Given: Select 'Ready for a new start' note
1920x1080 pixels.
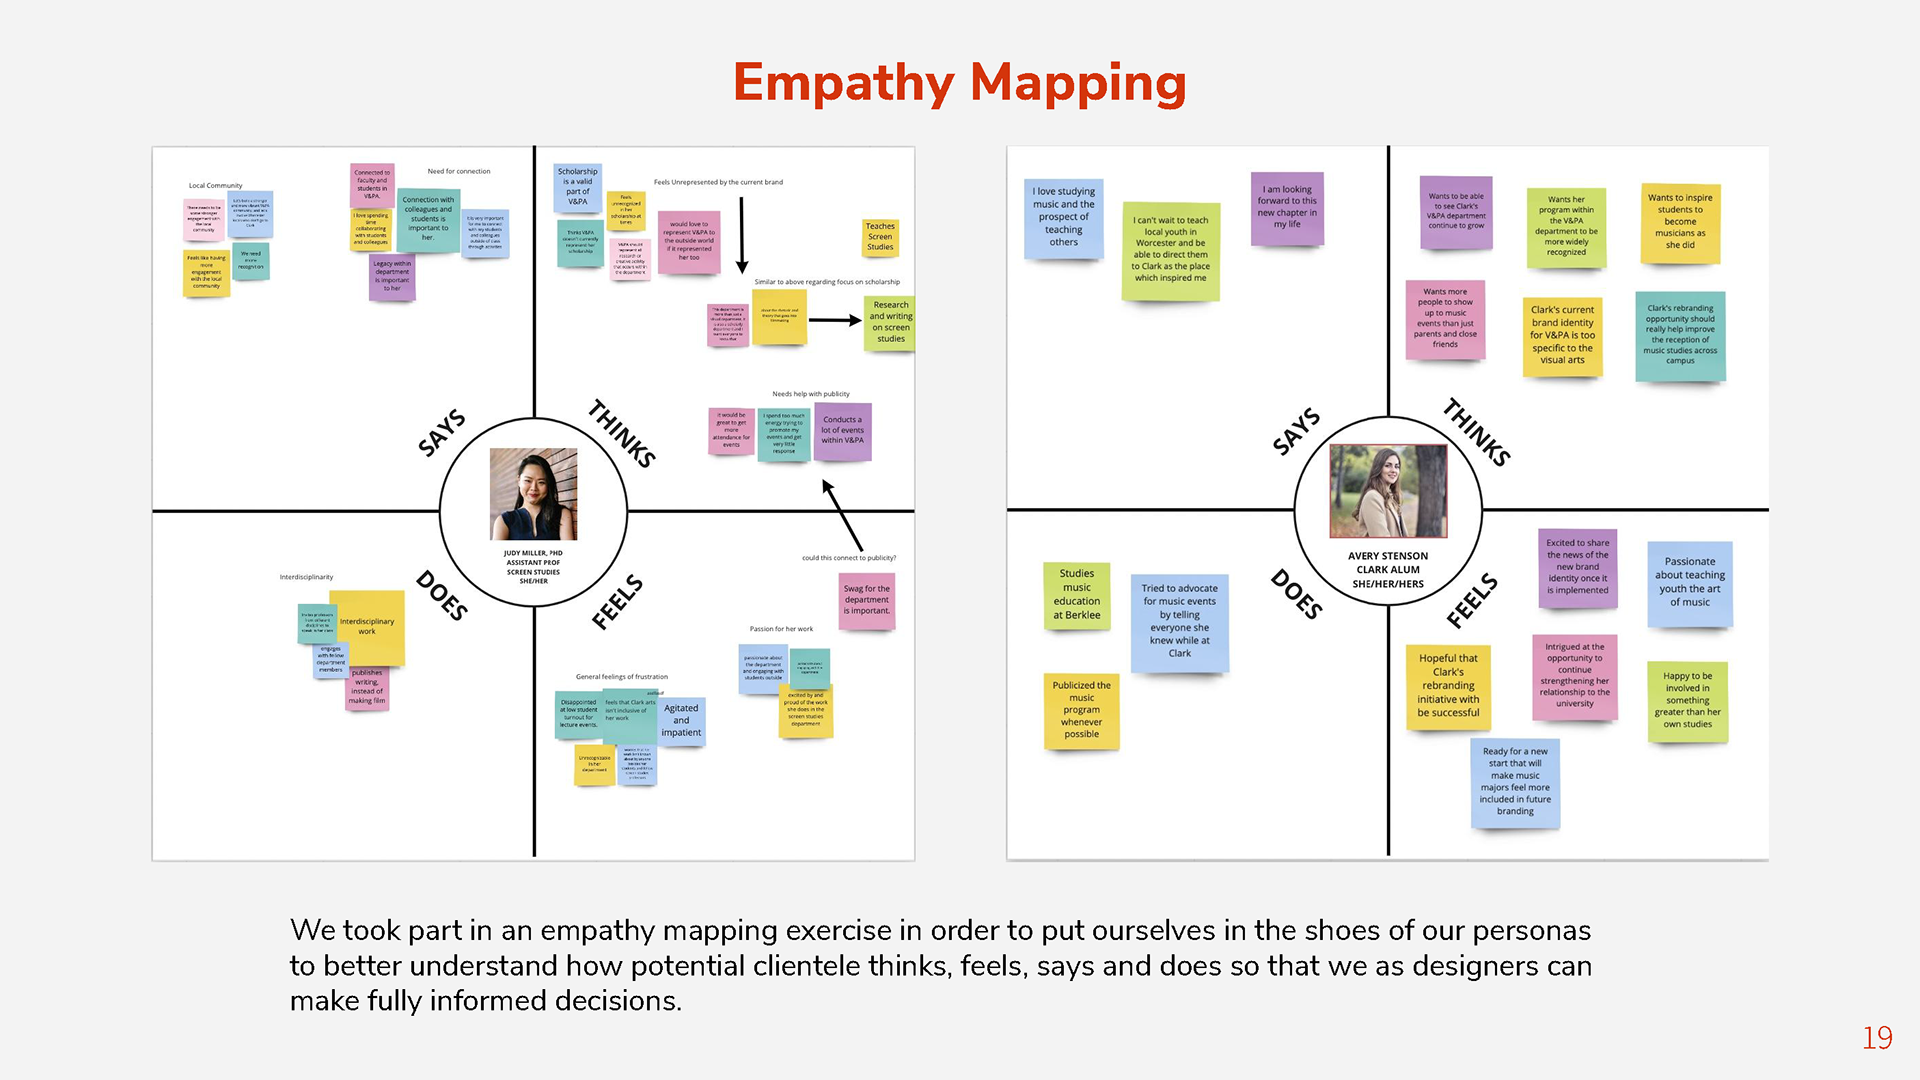Looking at the screenshot, I should coord(1515,781).
